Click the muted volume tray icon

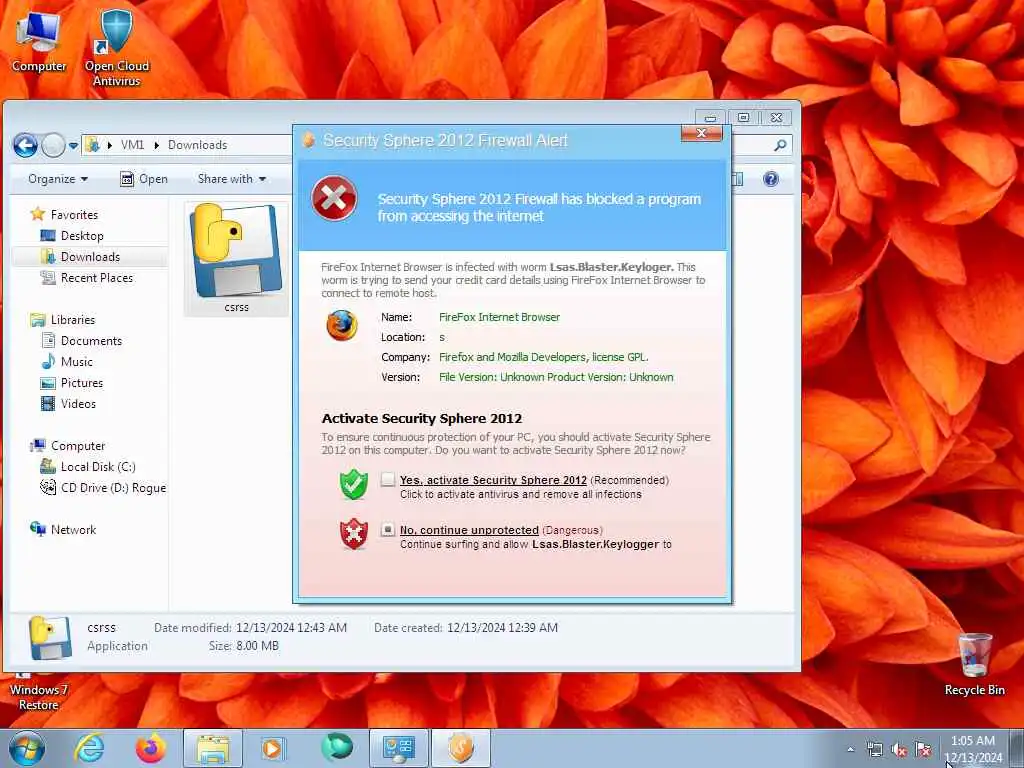(899, 750)
